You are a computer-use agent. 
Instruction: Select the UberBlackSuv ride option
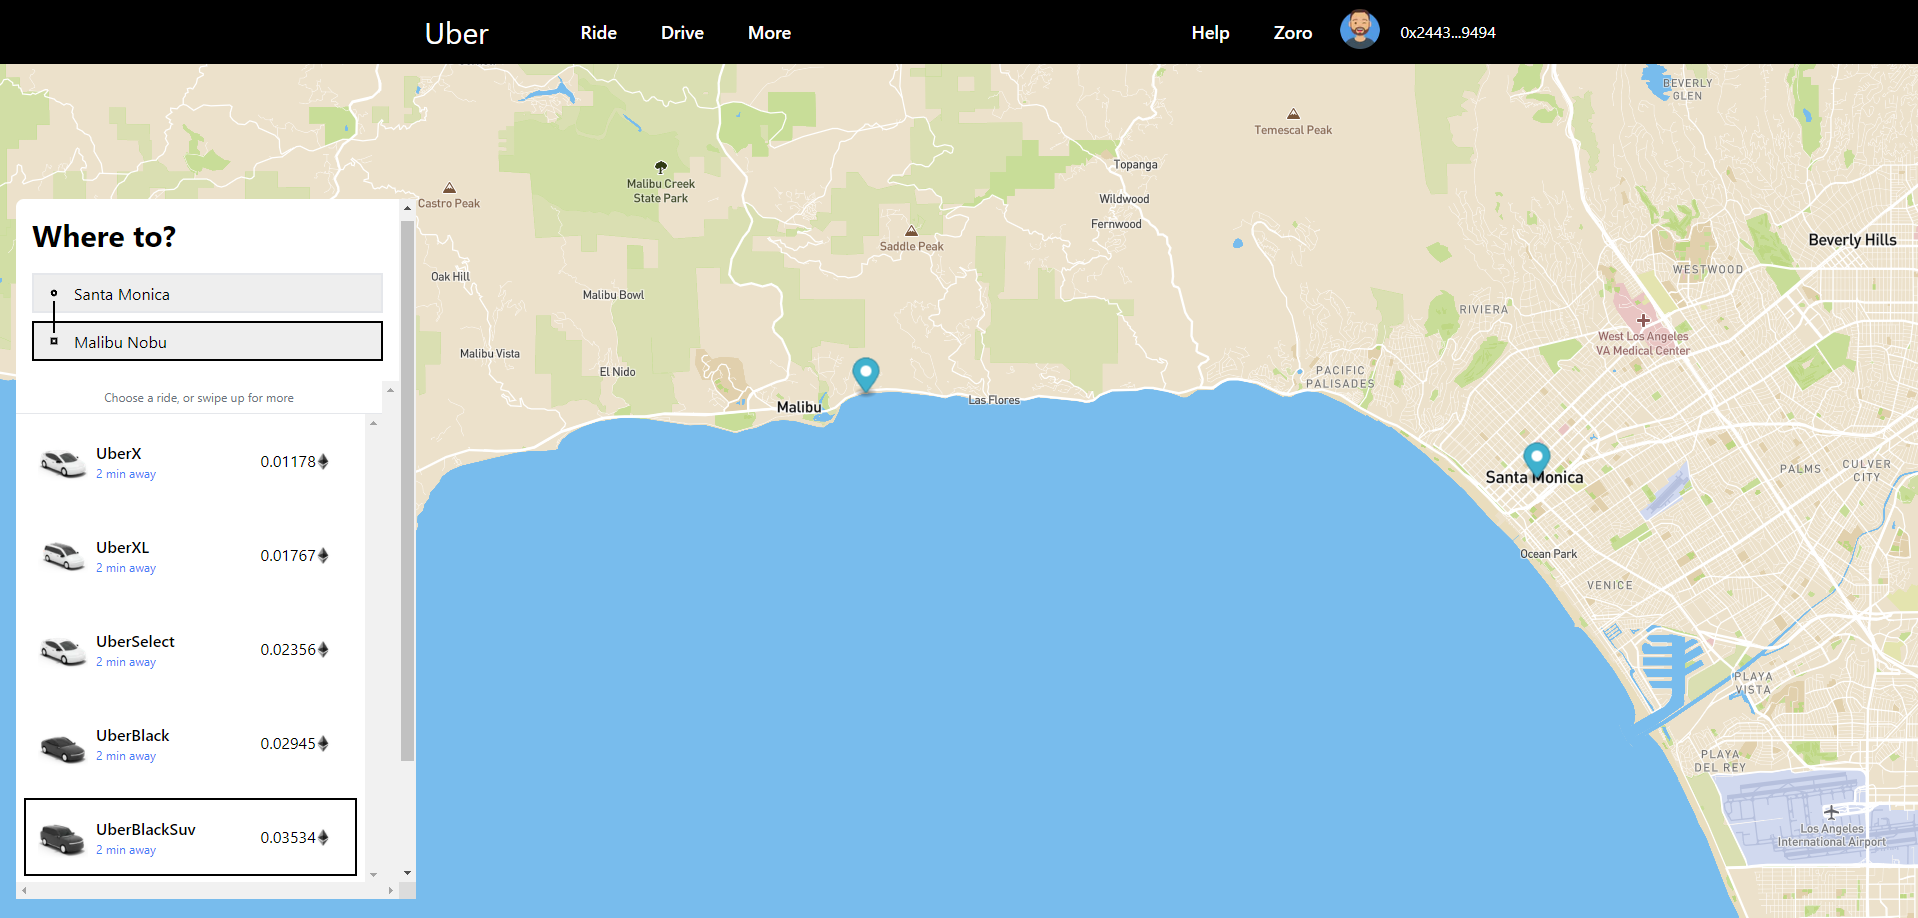point(190,837)
